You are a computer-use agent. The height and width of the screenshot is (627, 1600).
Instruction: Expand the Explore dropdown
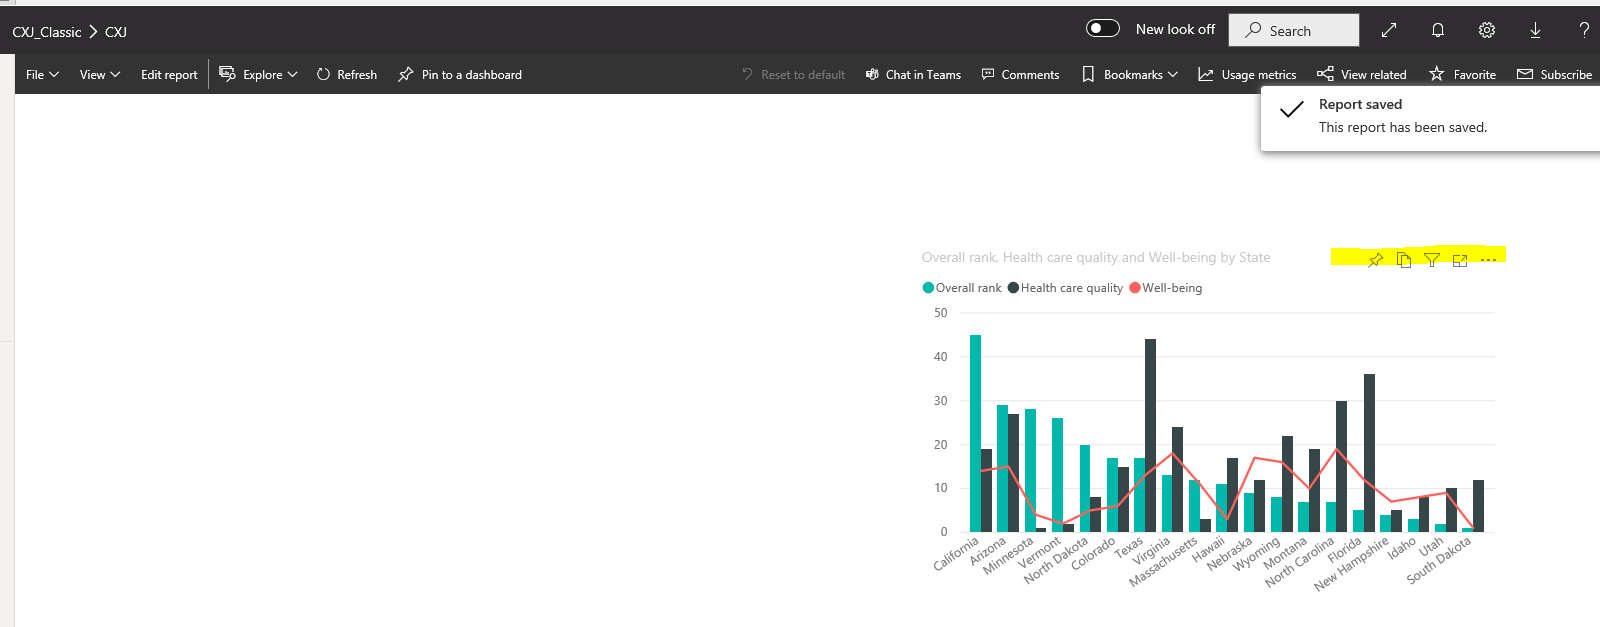[x=259, y=75]
